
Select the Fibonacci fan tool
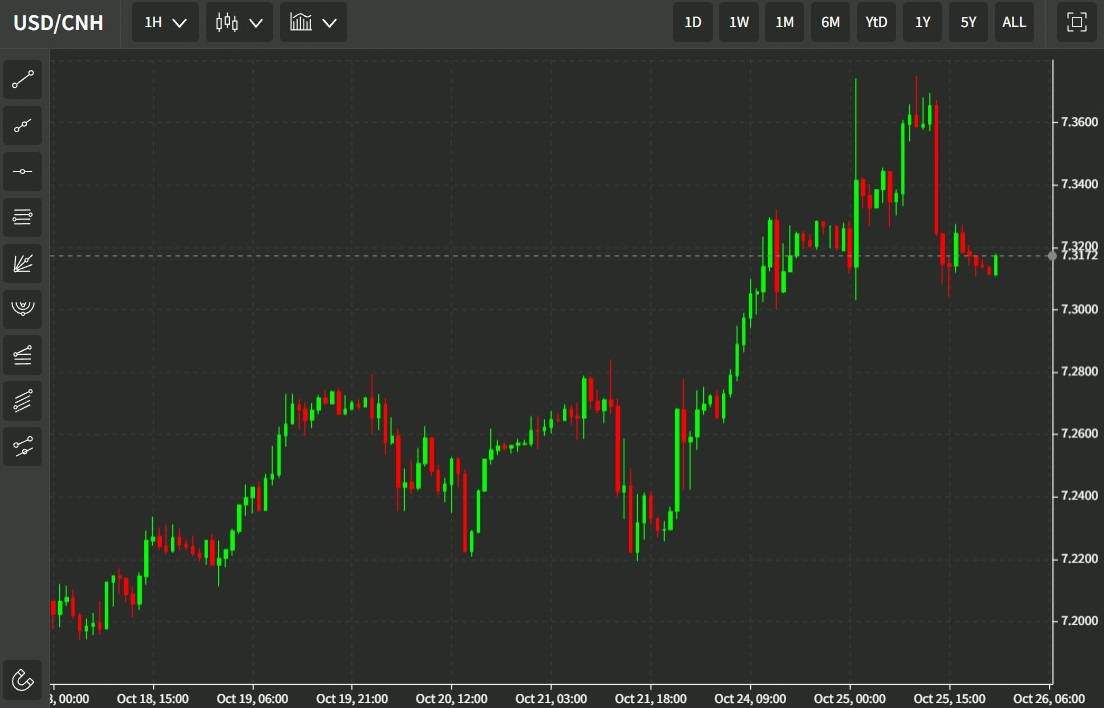[x=23, y=263]
